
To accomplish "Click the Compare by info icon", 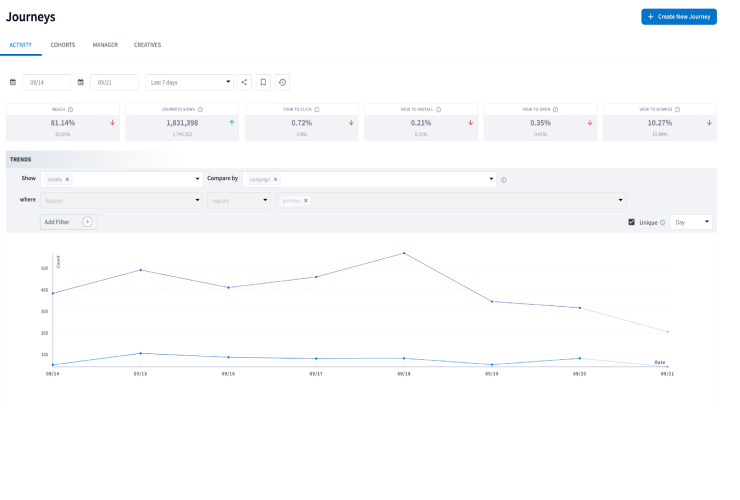I will [504, 180].
